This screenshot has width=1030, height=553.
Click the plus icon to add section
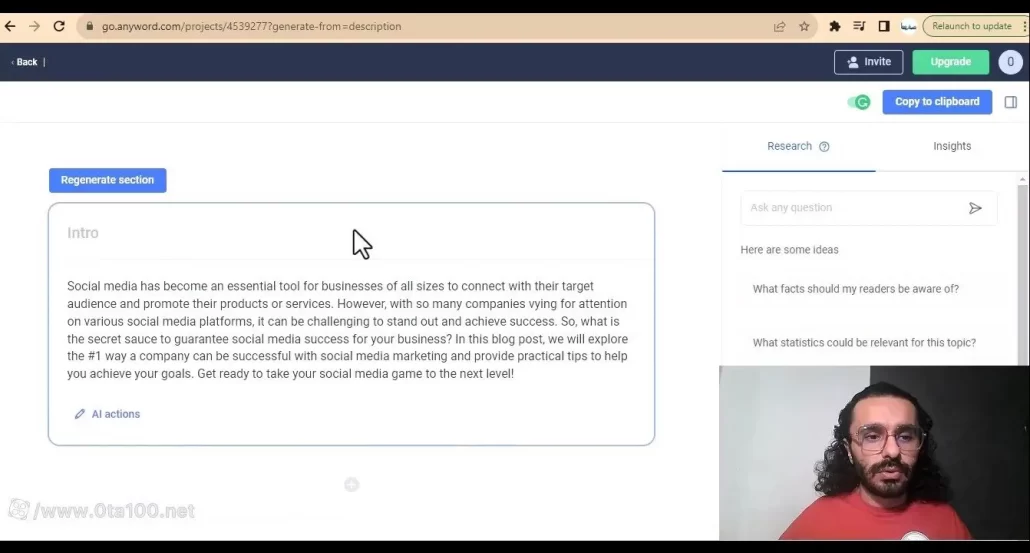tap(351, 485)
